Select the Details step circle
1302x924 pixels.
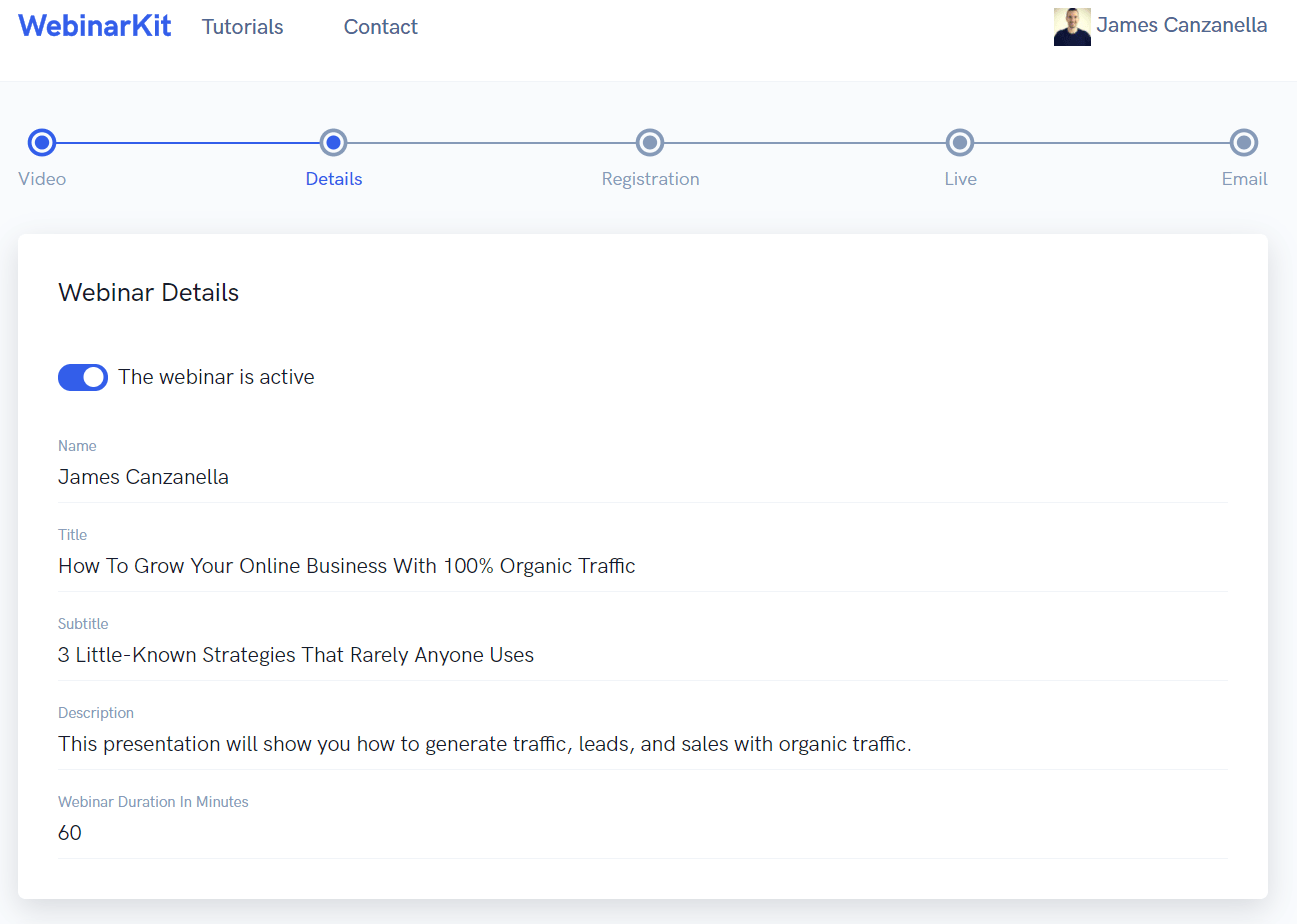pos(334,143)
